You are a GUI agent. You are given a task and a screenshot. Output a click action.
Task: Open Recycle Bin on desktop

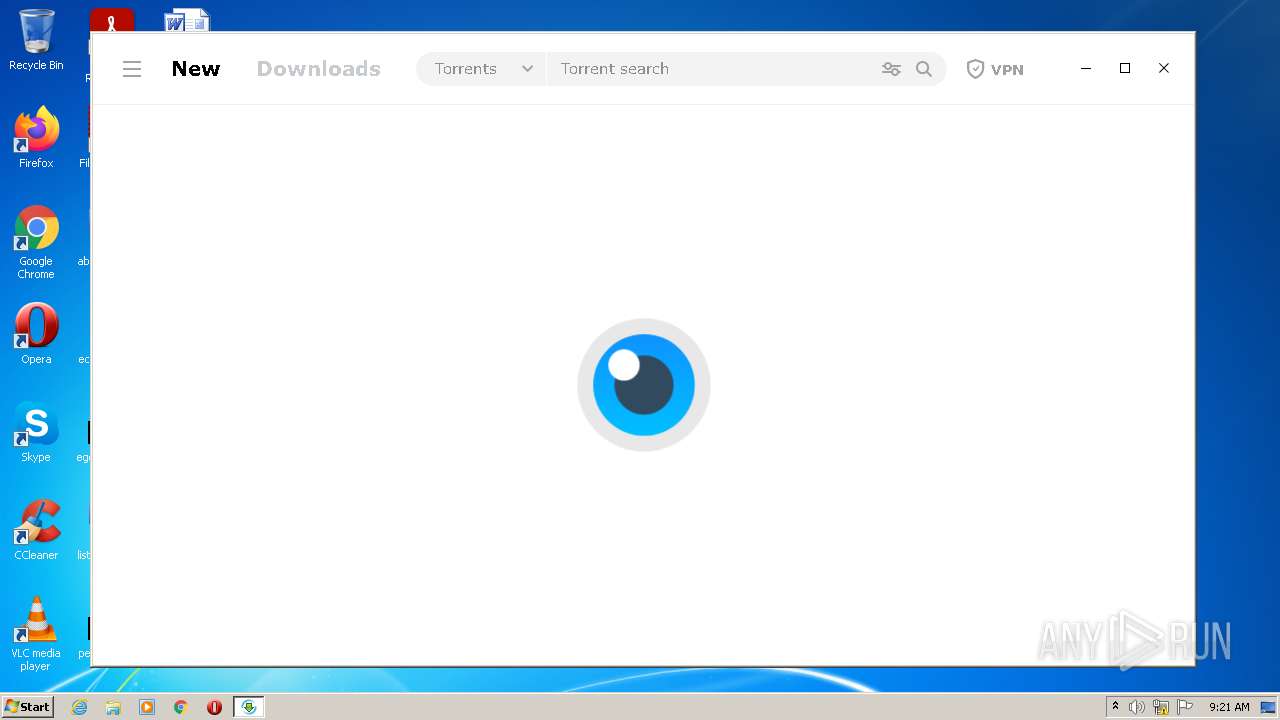pos(36,40)
